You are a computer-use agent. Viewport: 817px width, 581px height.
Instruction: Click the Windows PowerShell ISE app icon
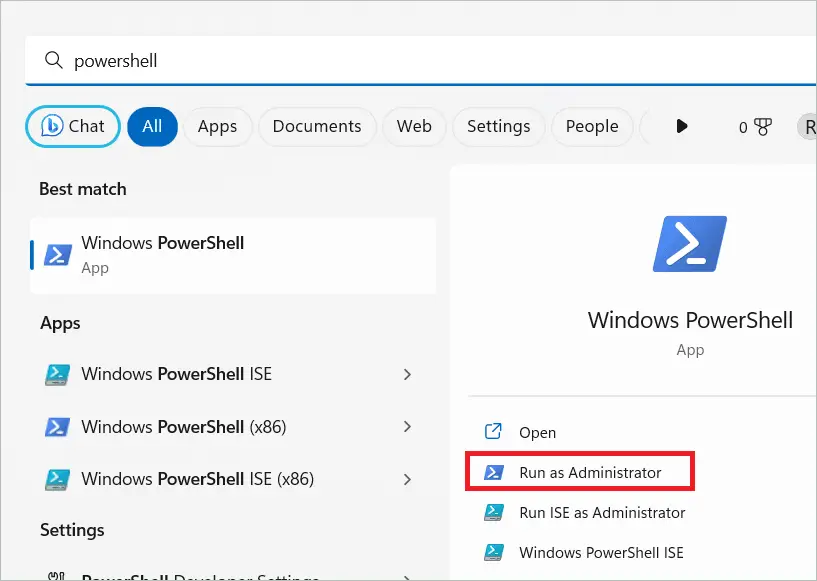point(57,374)
